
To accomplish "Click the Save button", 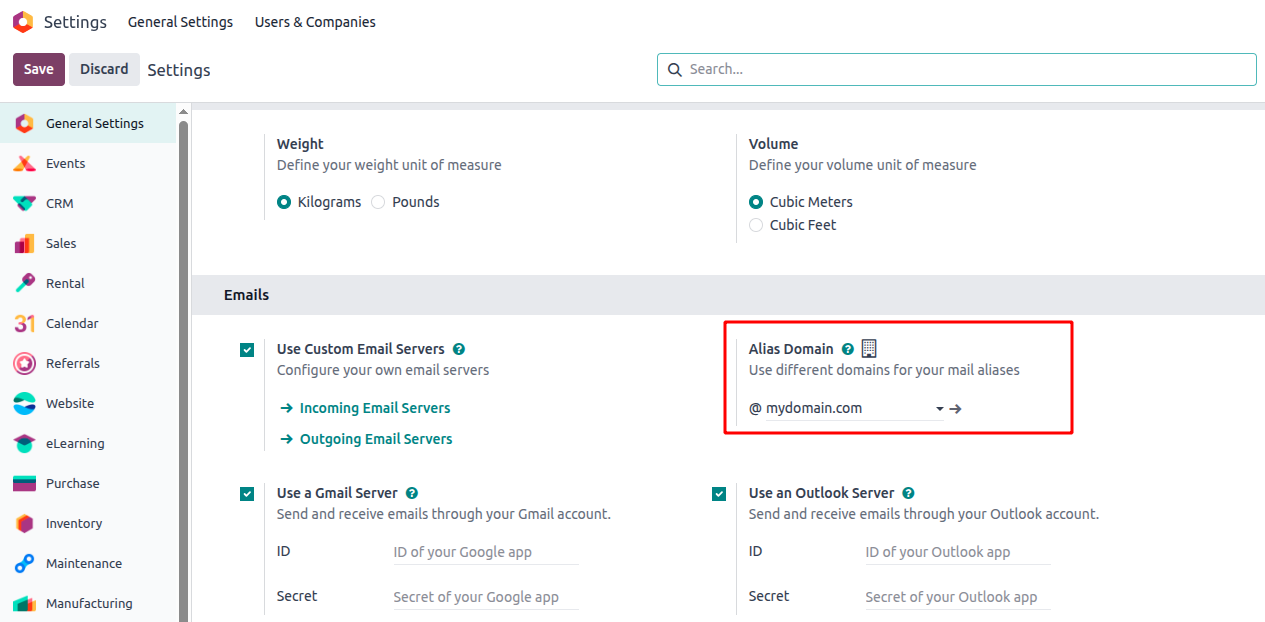I will tap(39, 69).
